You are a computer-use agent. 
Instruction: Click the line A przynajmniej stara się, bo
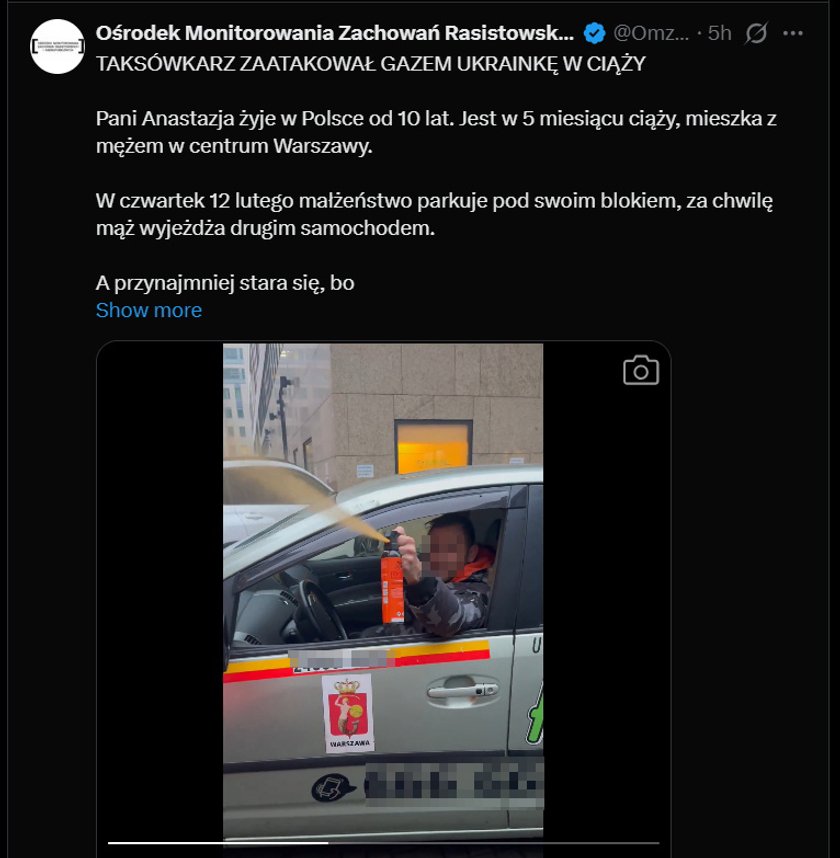(x=225, y=283)
